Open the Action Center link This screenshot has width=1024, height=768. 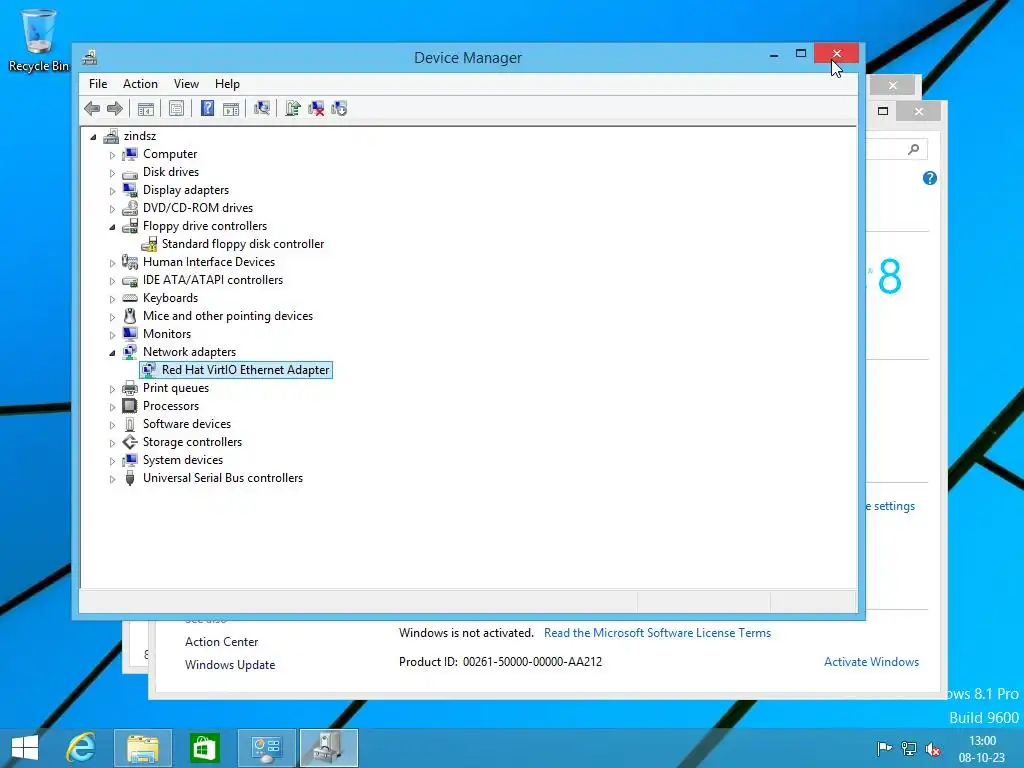point(221,642)
